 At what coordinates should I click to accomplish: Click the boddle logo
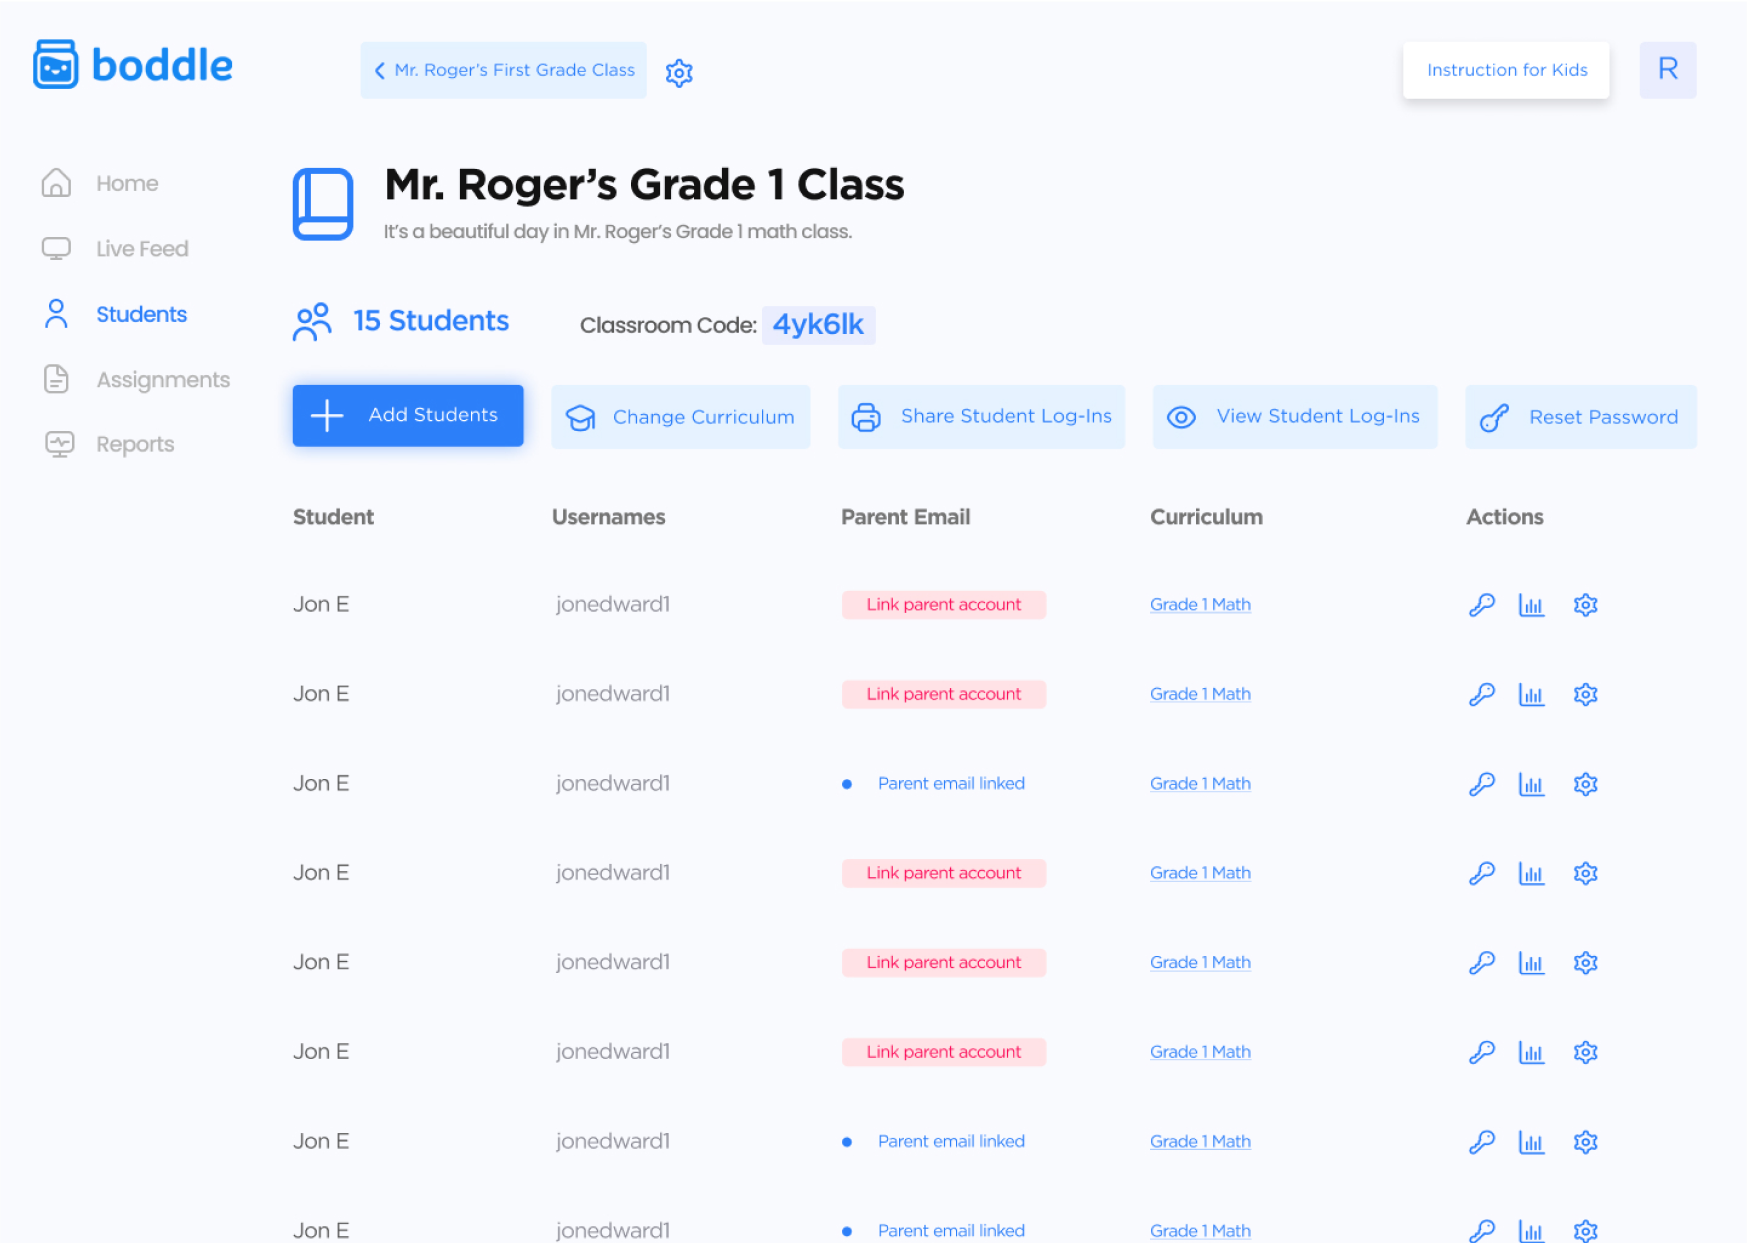tap(133, 65)
